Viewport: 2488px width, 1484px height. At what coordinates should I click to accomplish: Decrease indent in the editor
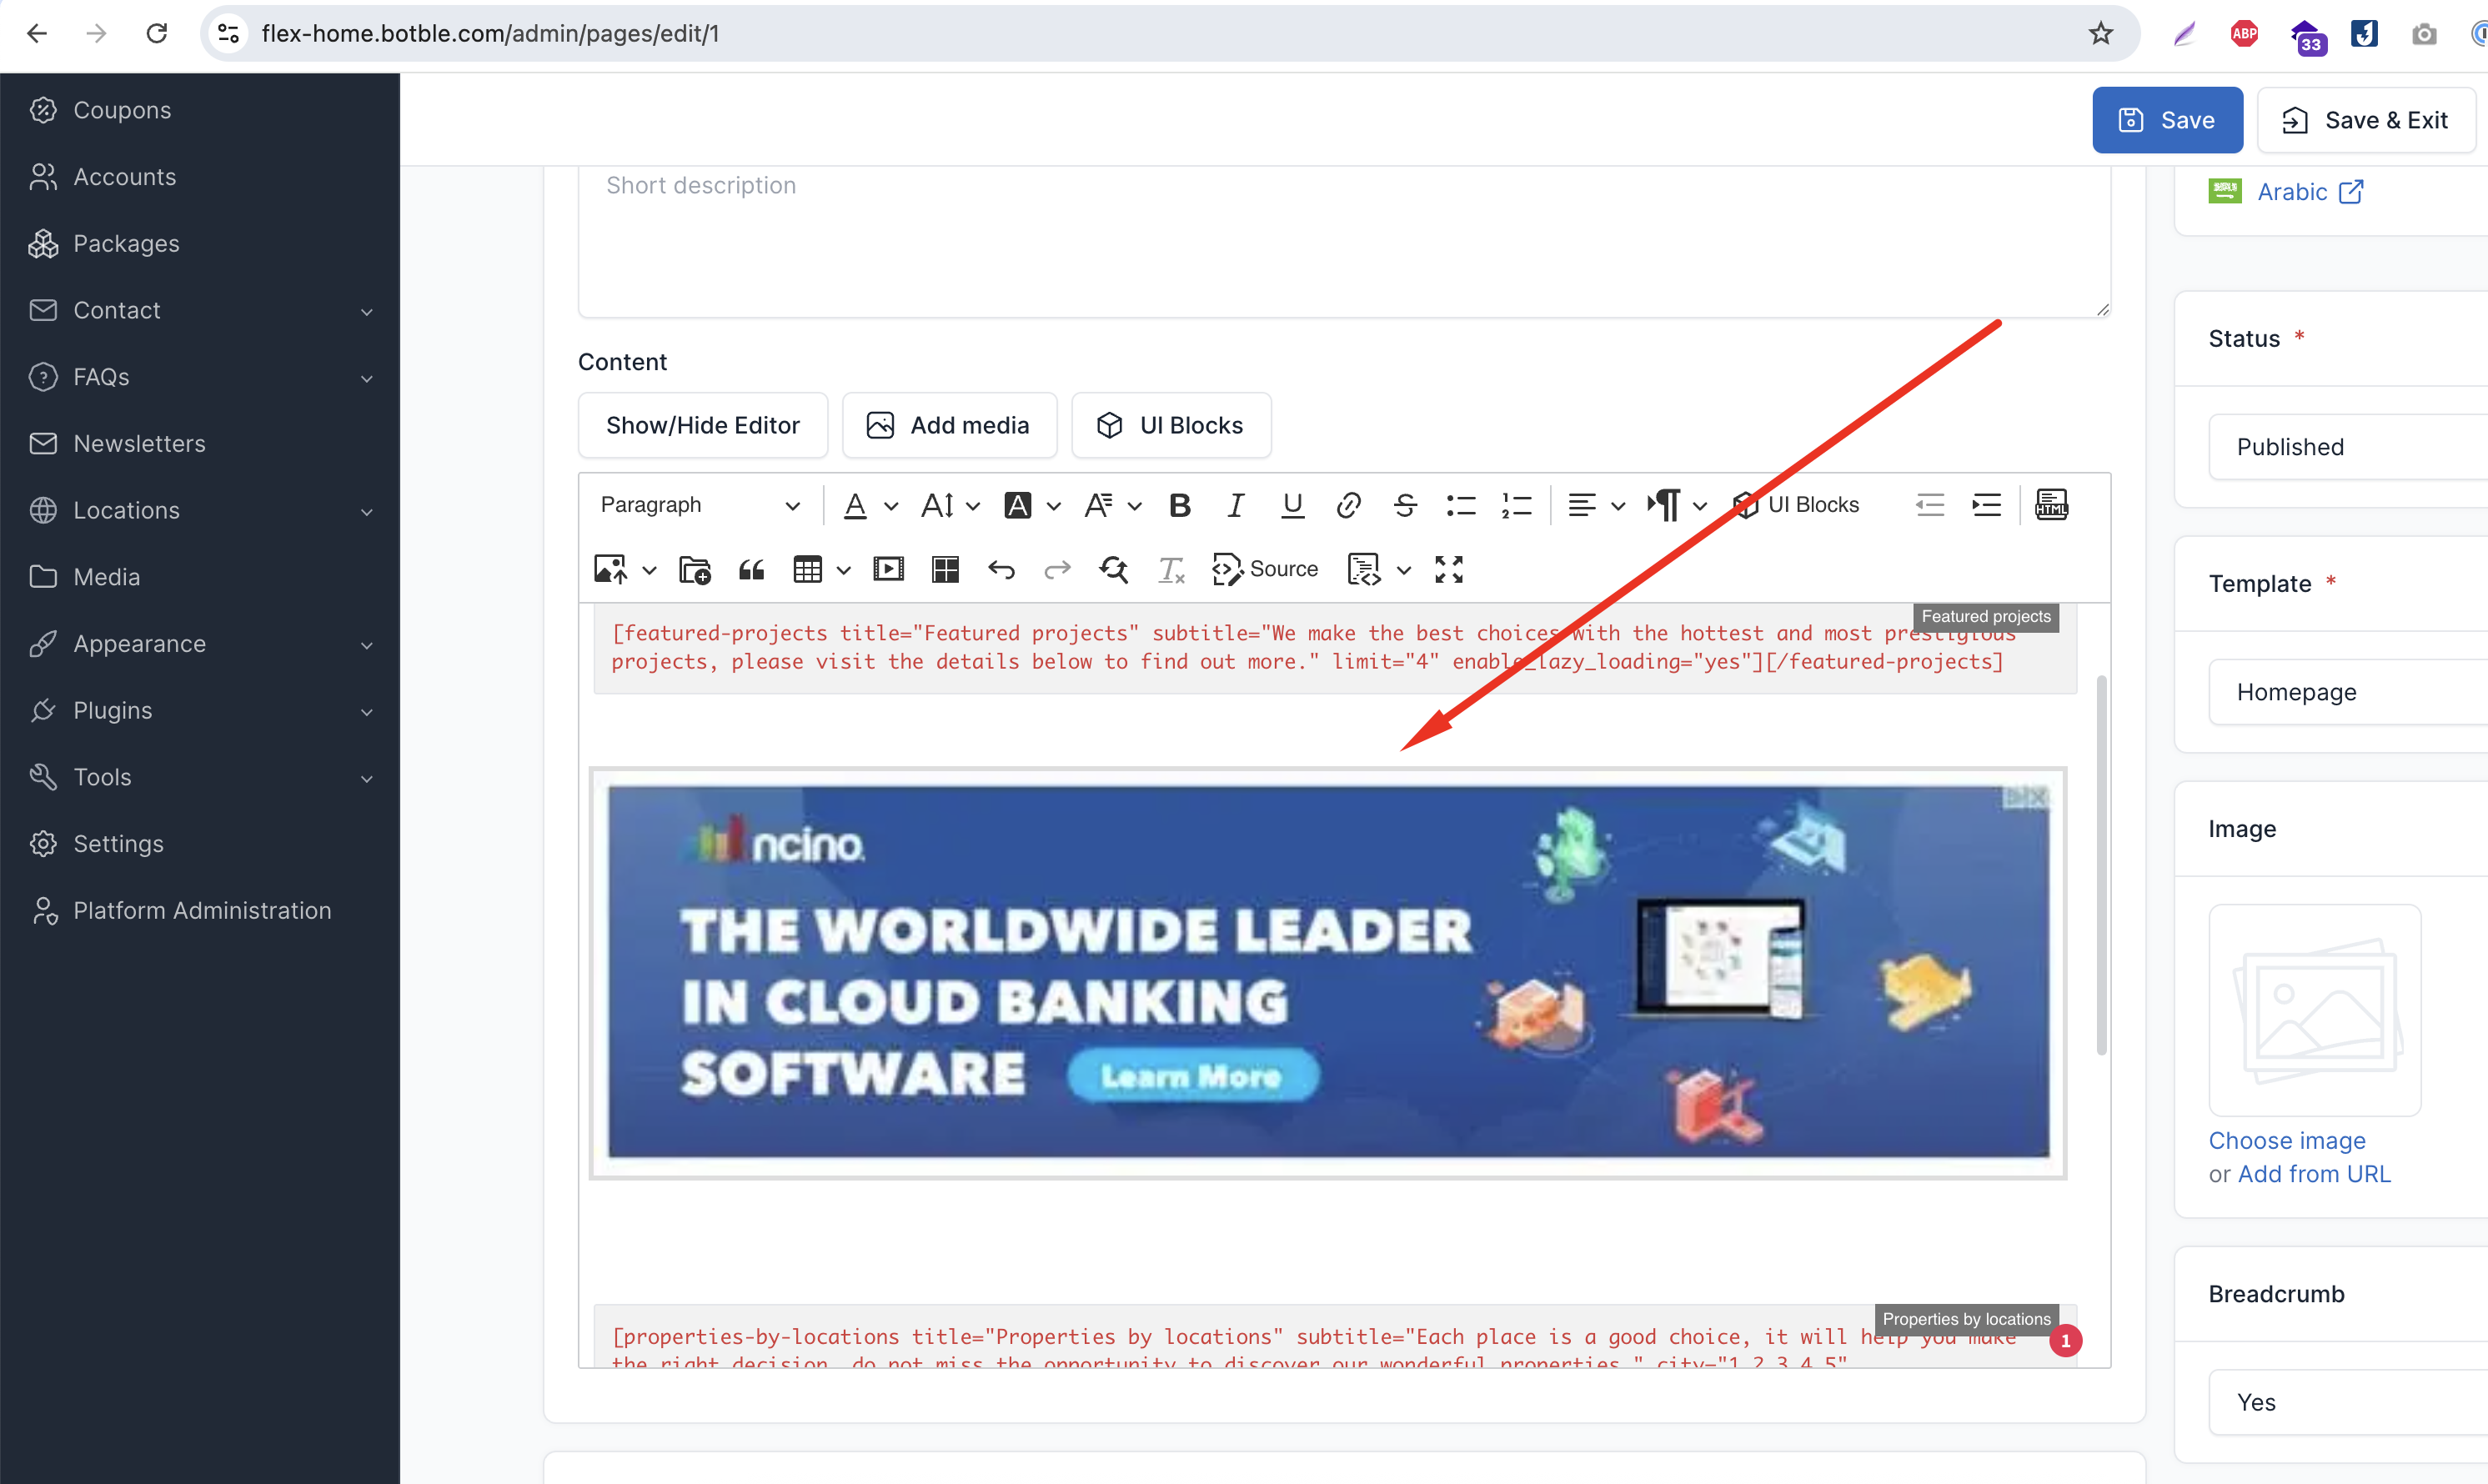pos(1930,505)
